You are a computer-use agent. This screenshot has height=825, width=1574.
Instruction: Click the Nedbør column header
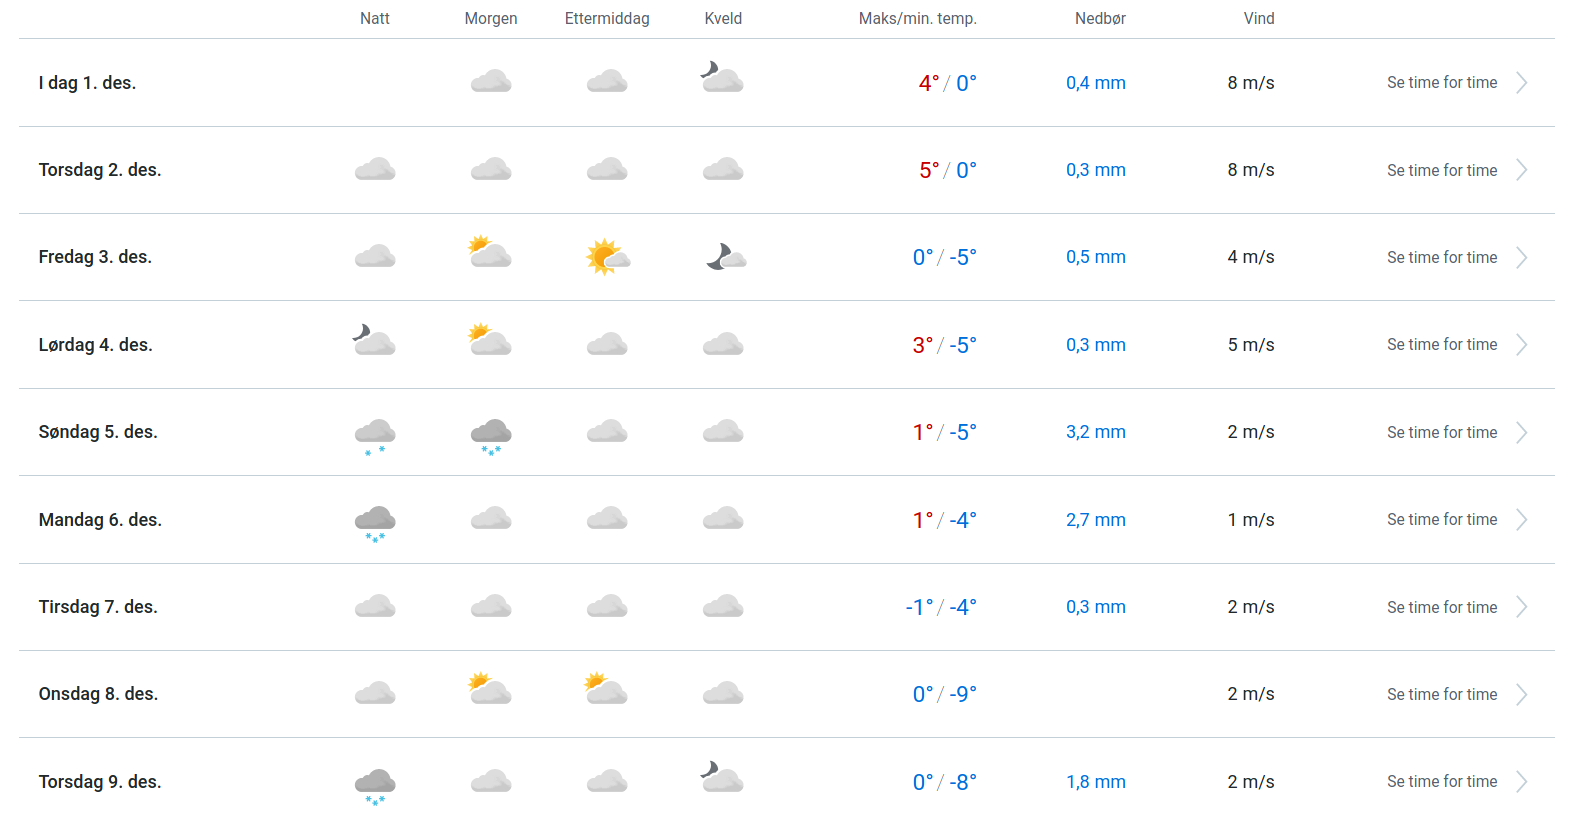click(1100, 19)
